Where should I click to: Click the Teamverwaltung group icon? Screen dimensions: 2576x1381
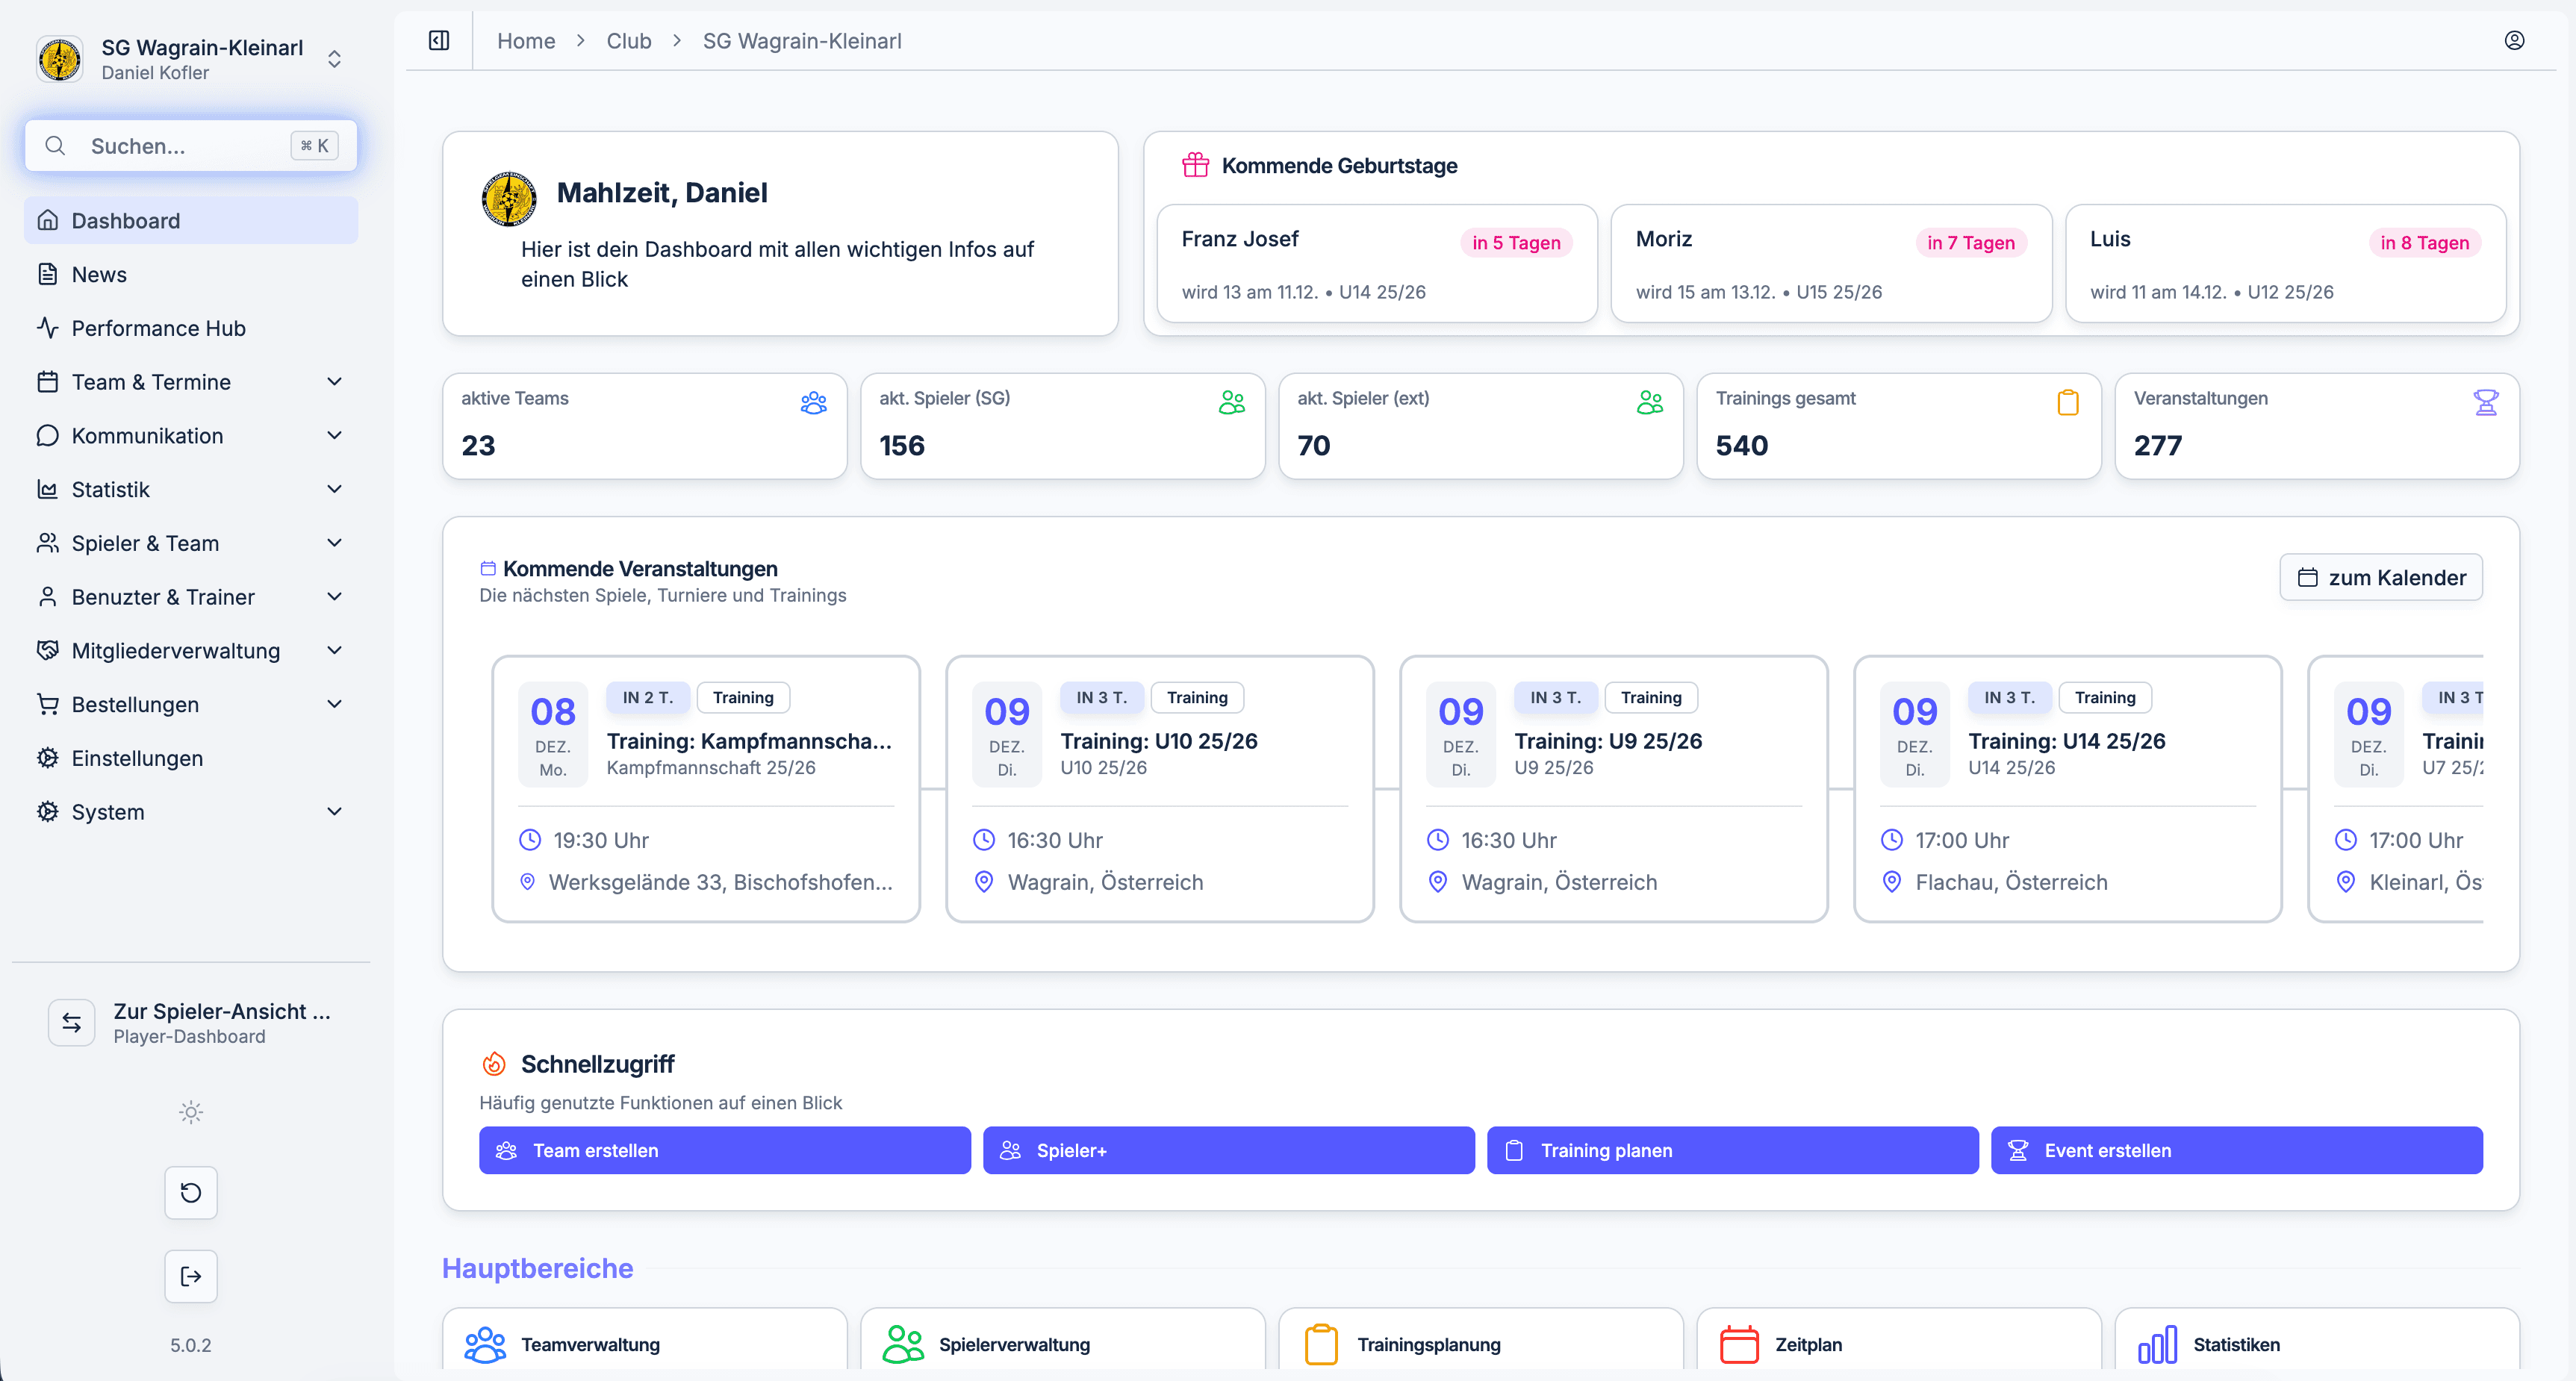point(486,1345)
